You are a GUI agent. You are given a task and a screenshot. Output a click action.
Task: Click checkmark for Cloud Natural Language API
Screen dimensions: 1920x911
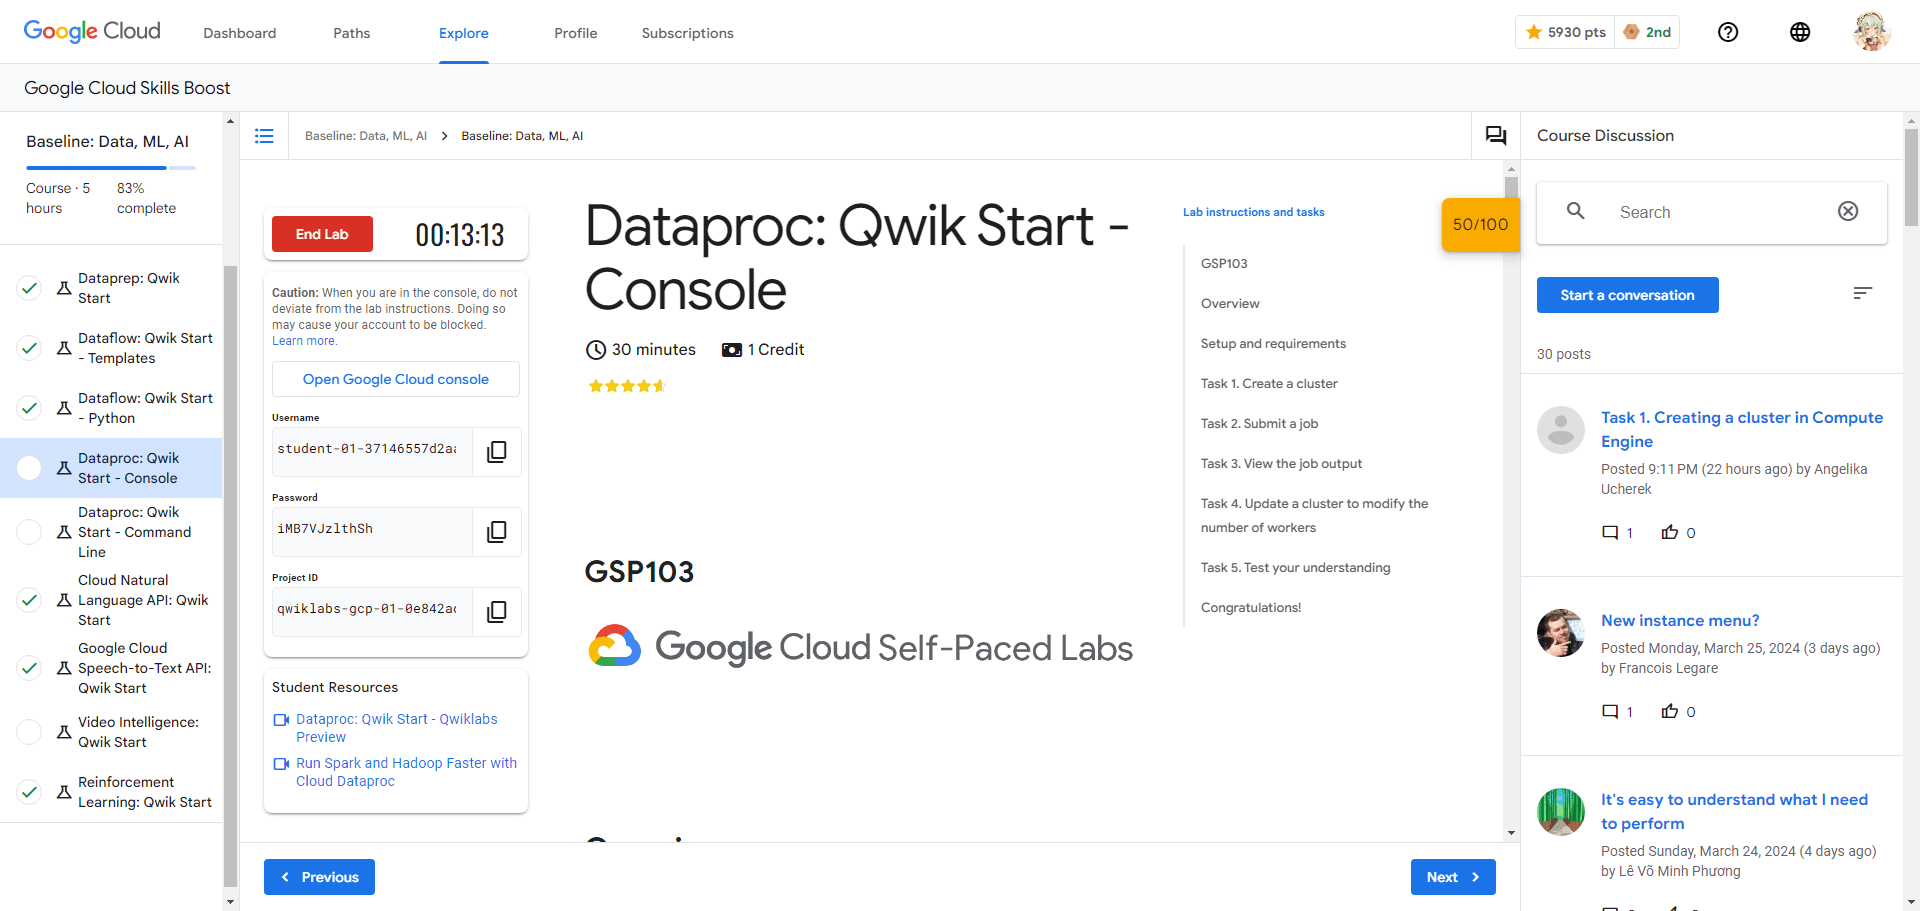point(30,600)
